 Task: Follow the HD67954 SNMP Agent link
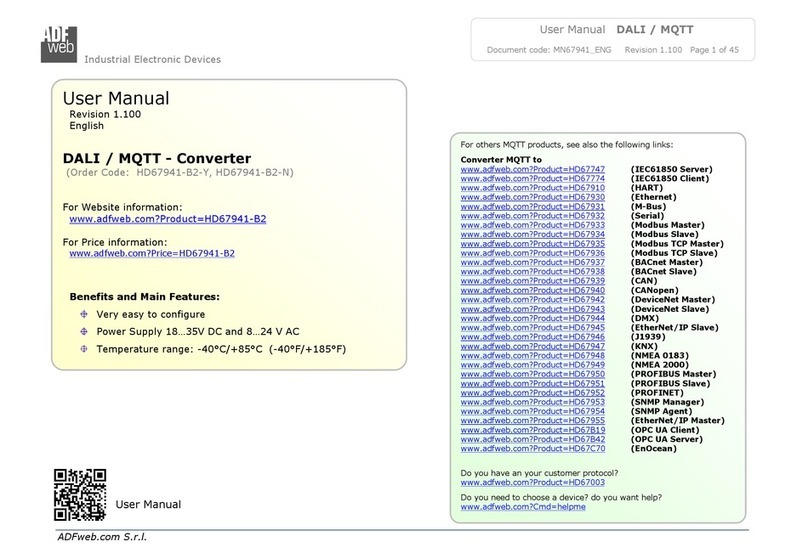click(x=533, y=411)
